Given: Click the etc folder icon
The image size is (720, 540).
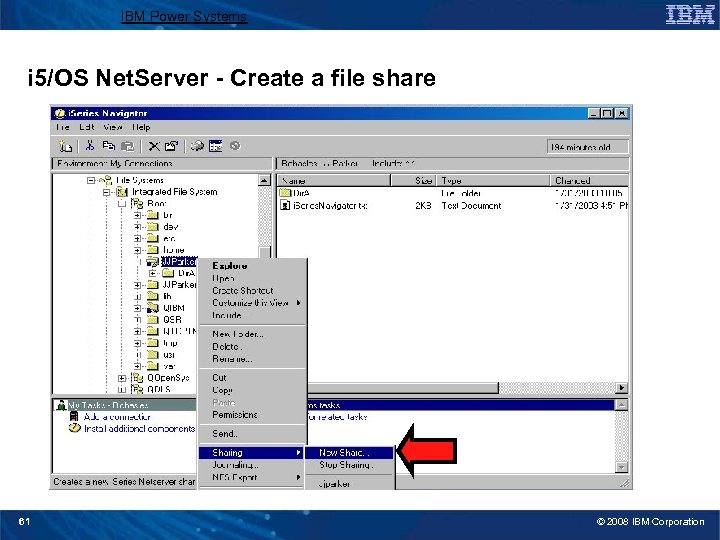Looking at the screenshot, I should click(152, 238).
